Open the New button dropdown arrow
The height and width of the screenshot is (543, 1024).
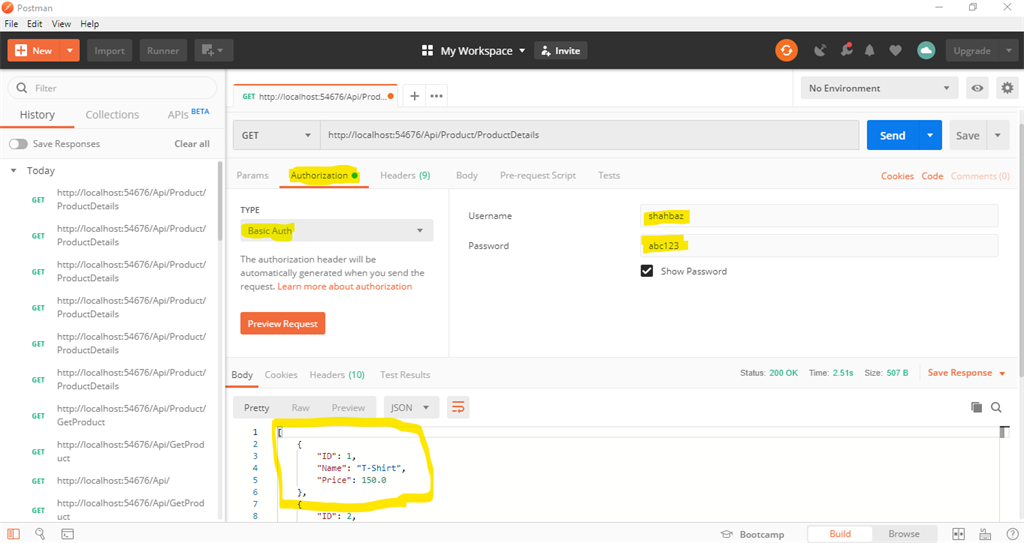[69, 50]
